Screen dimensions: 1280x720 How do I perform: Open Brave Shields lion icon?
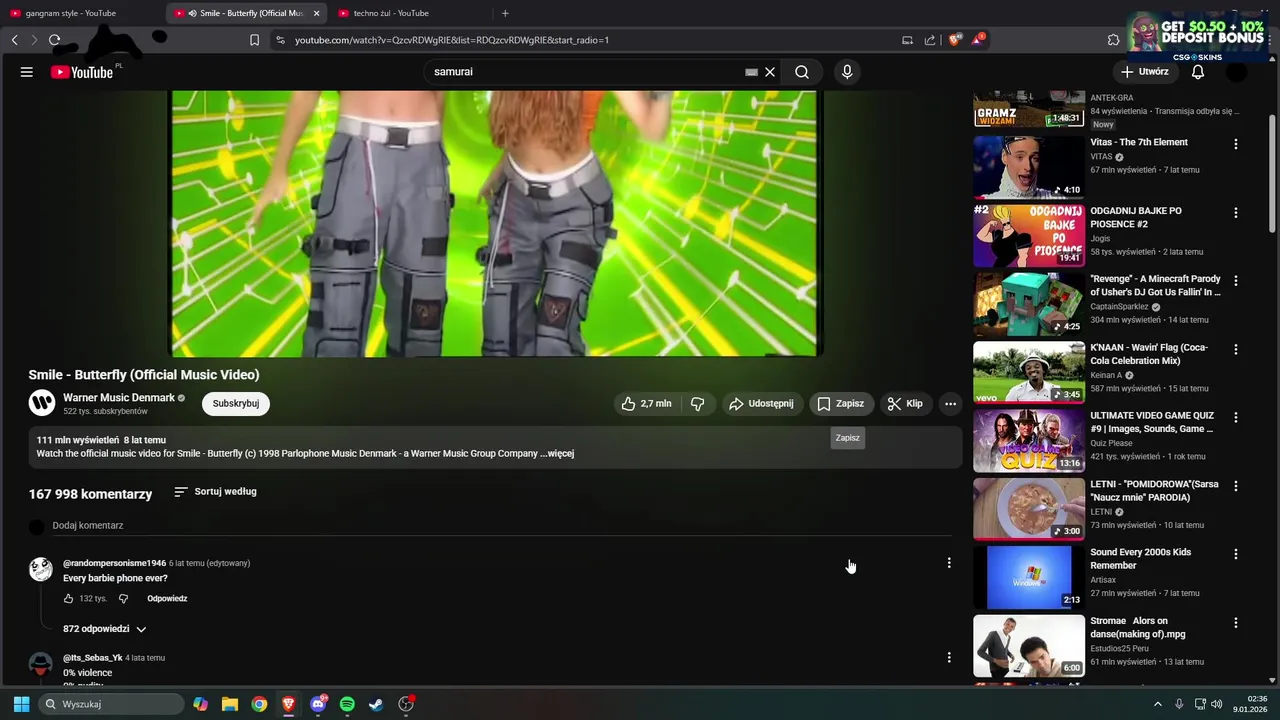pyautogui.click(x=955, y=40)
